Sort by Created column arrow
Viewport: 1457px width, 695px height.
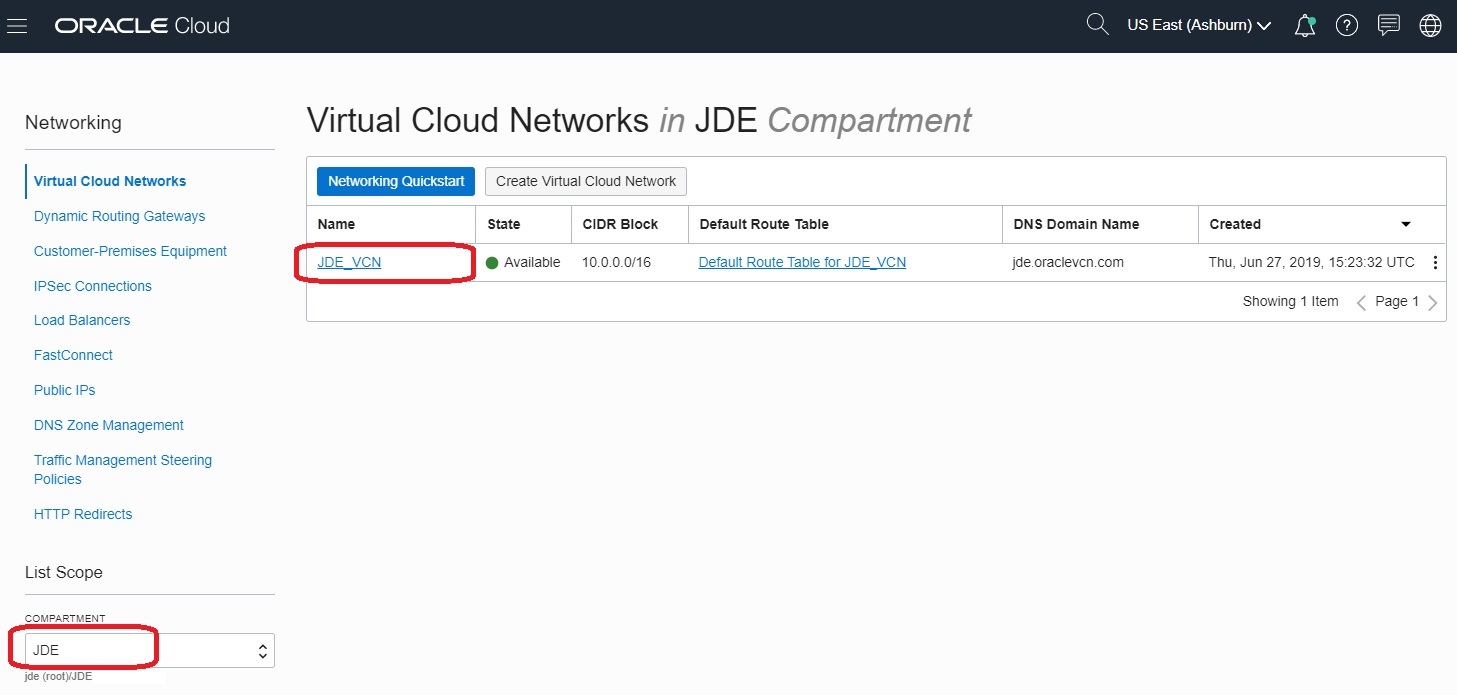point(1406,225)
